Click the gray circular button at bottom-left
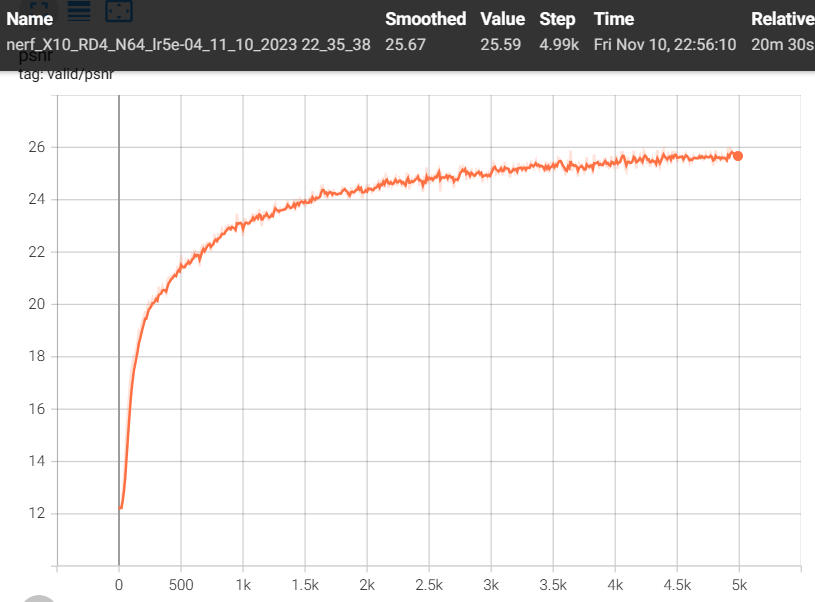815x602 pixels. 40,597
